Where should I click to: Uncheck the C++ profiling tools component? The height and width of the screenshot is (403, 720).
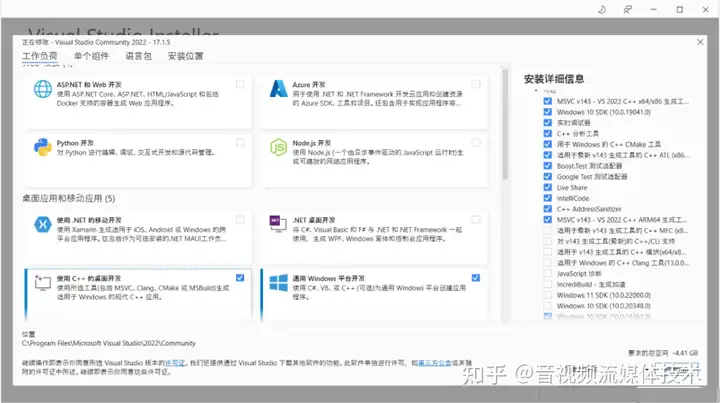click(547, 133)
